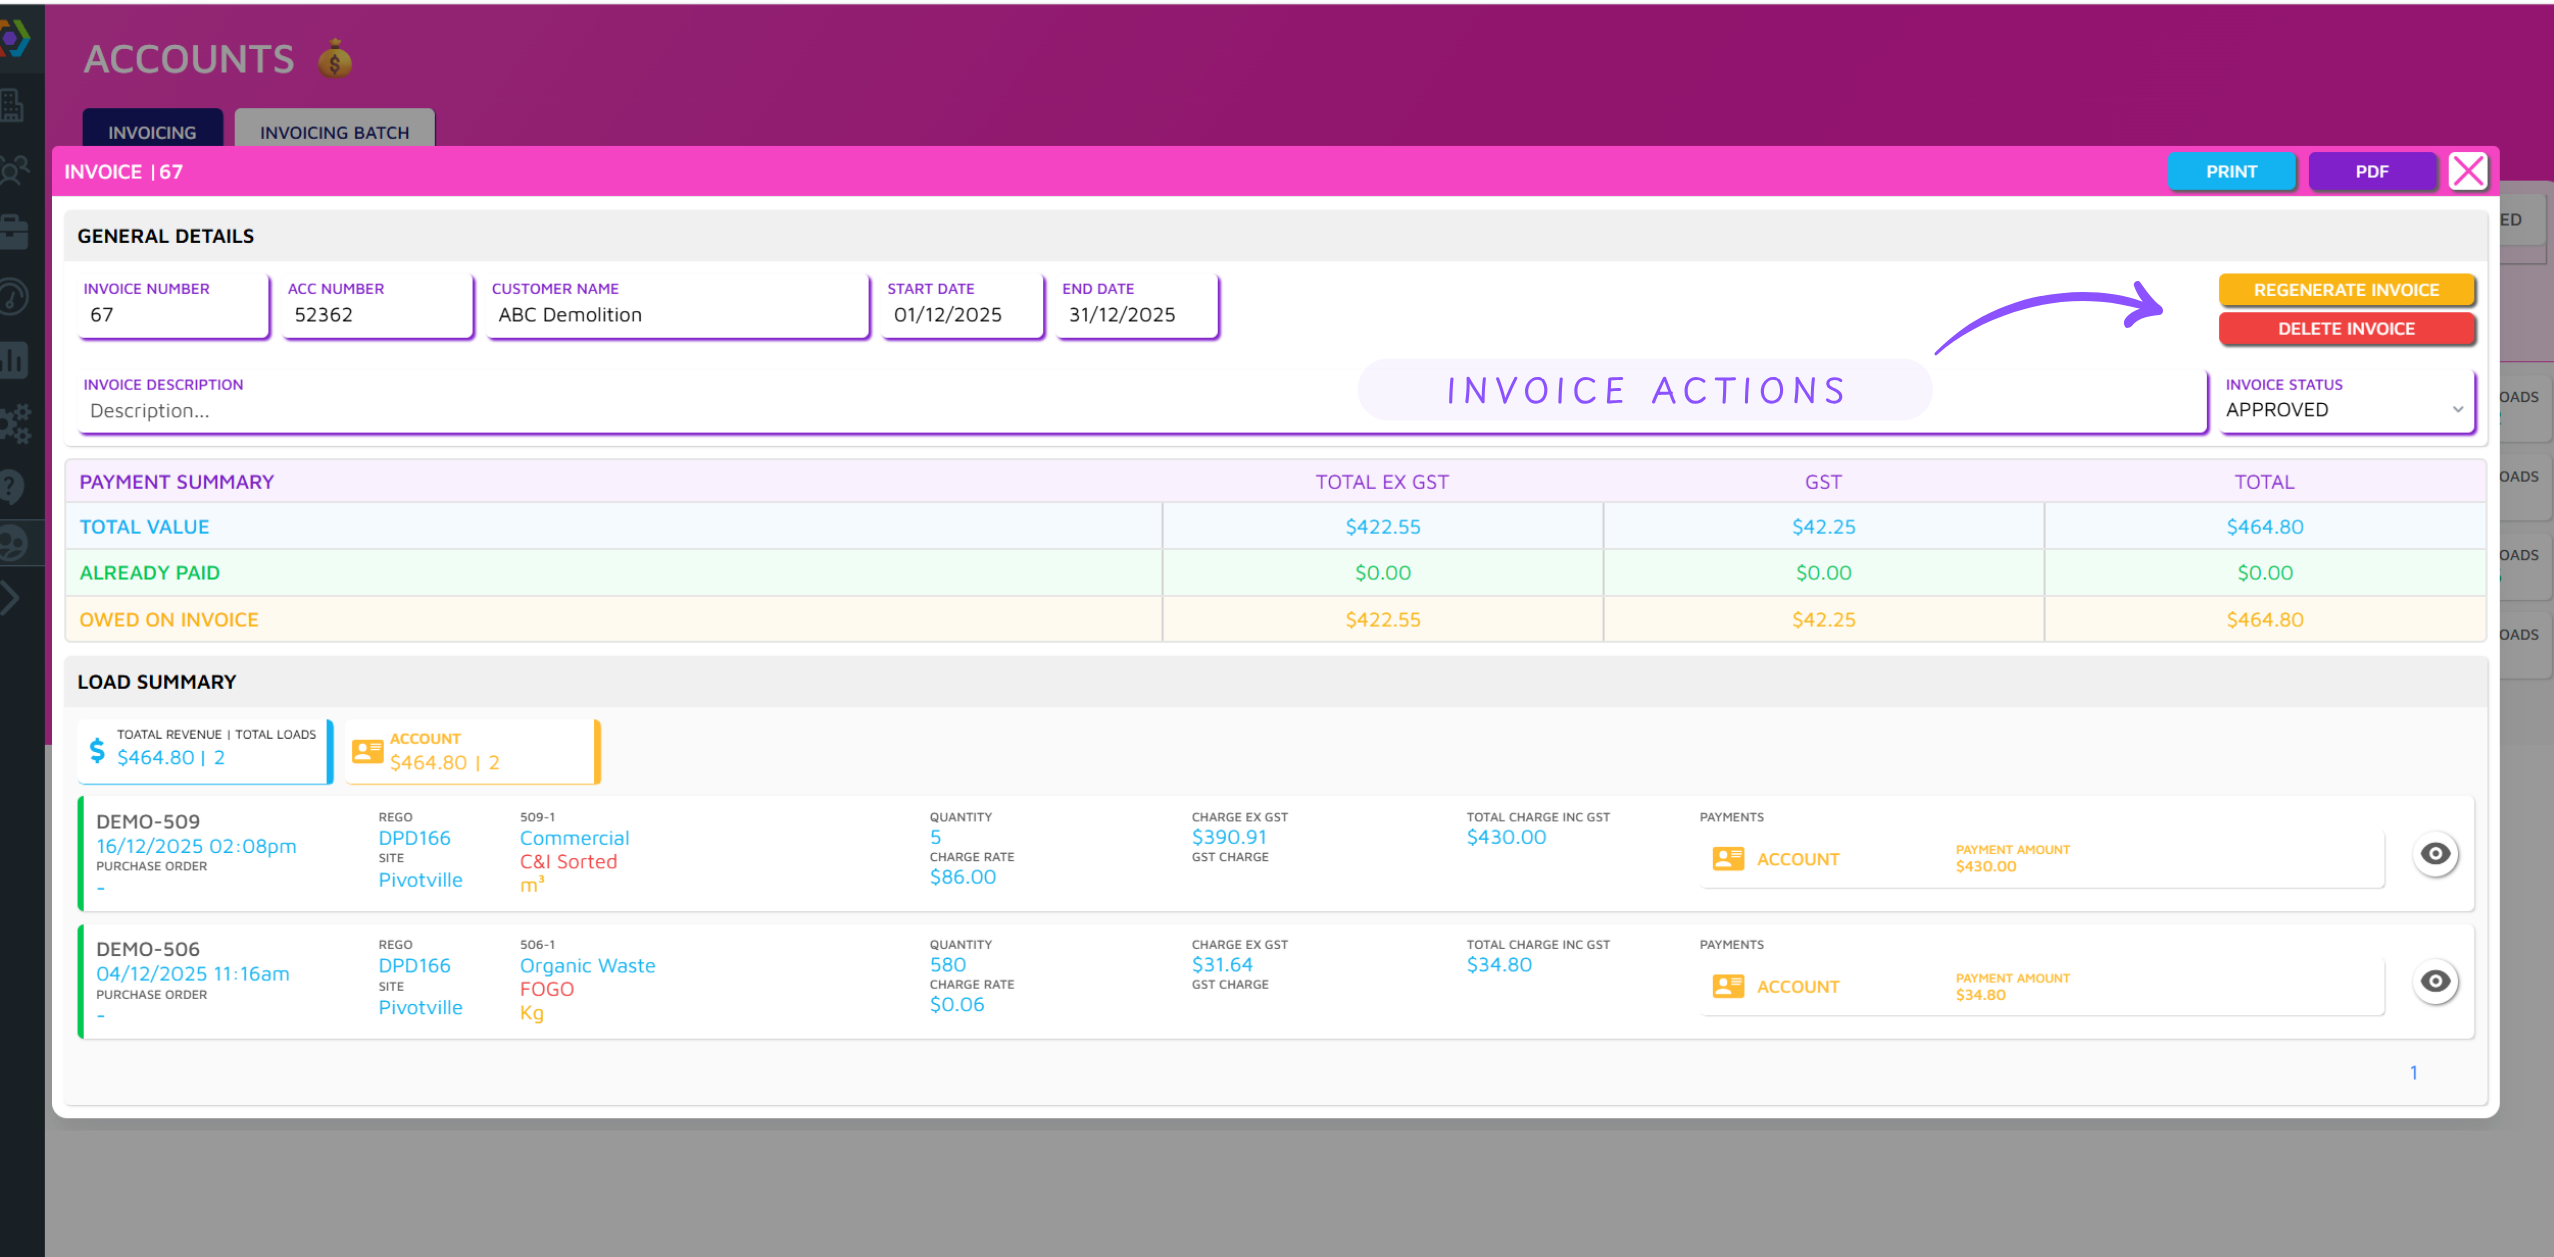Viewport: 2554px width, 1257px height.
Task: Open the user profile icon in sidebar
Action: click(x=14, y=543)
